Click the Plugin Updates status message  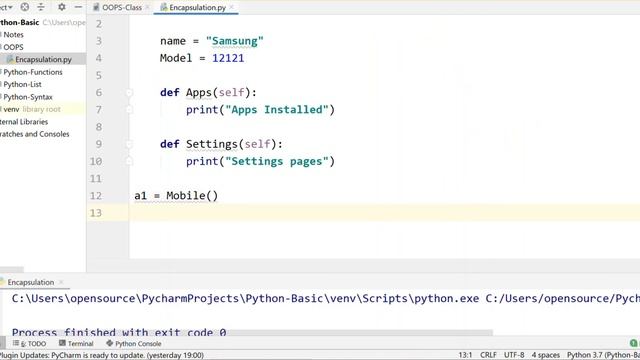[x=102, y=355]
